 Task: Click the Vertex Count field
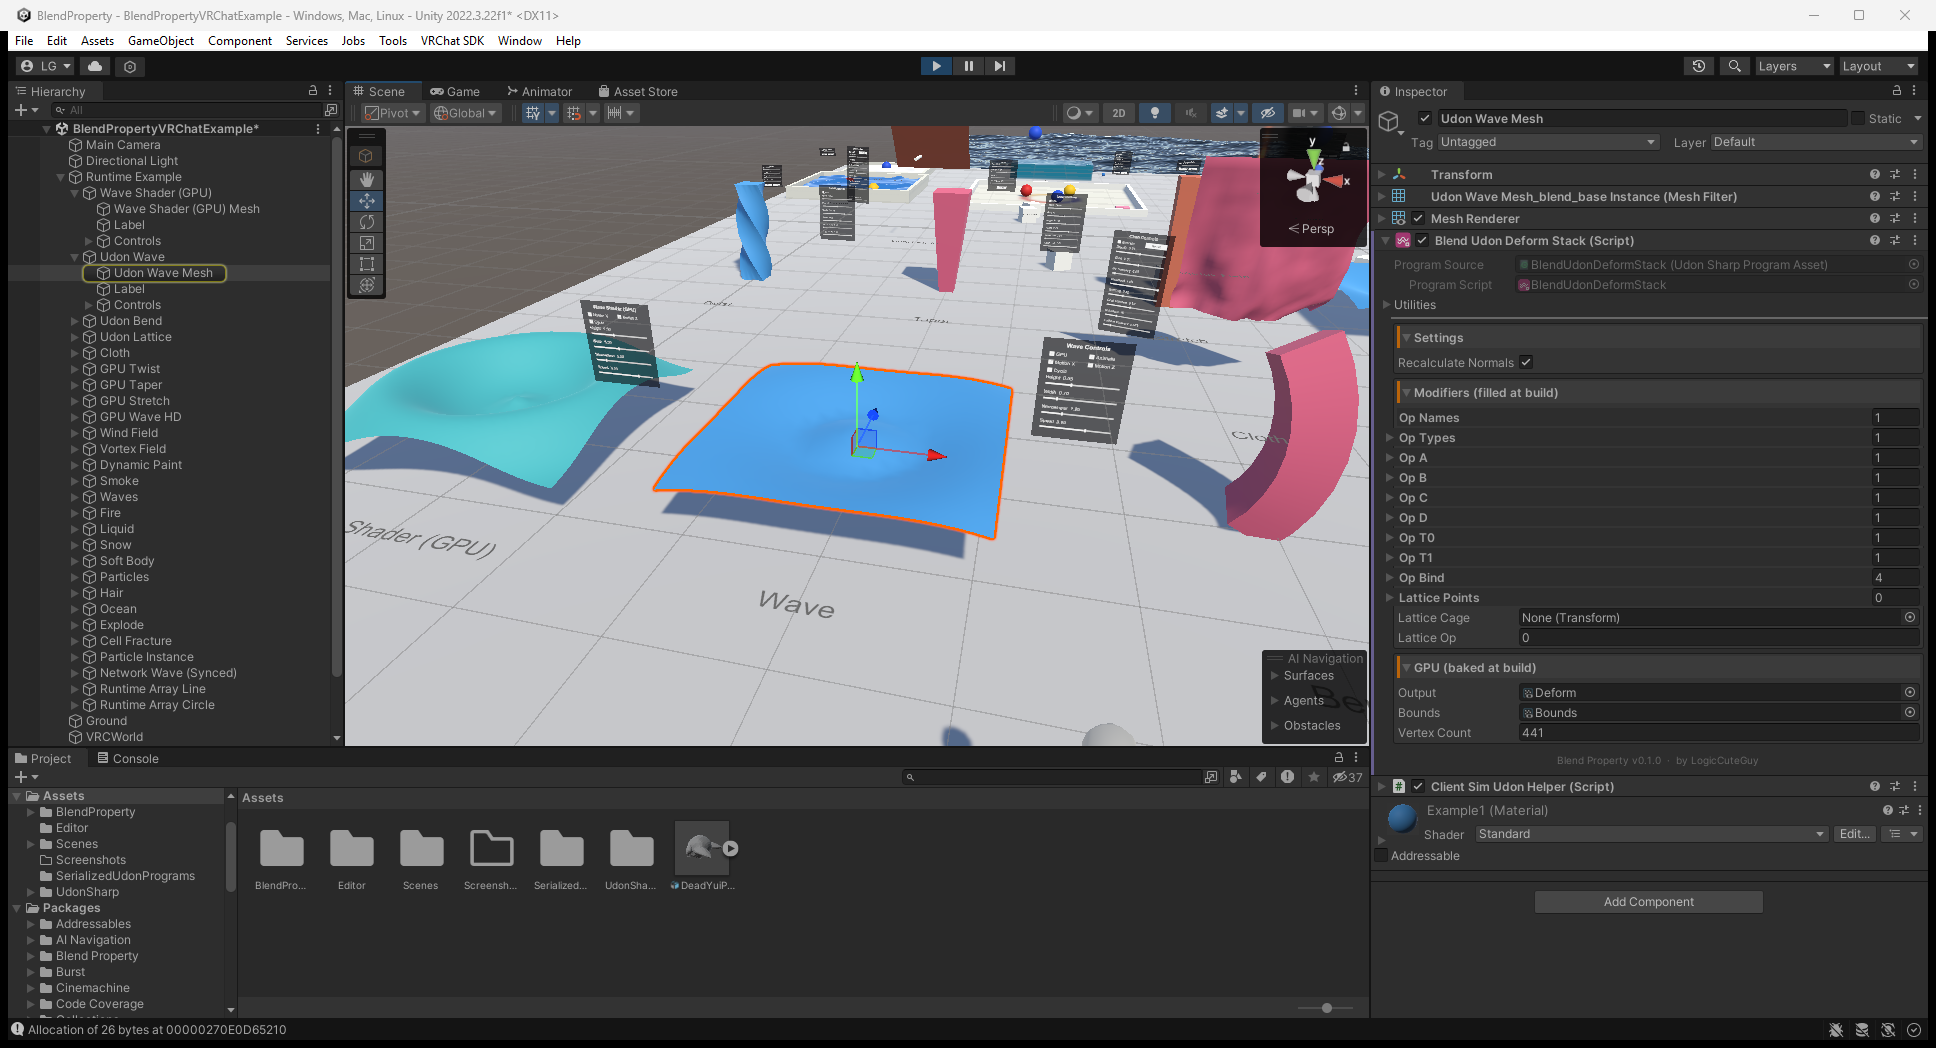point(1718,733)
